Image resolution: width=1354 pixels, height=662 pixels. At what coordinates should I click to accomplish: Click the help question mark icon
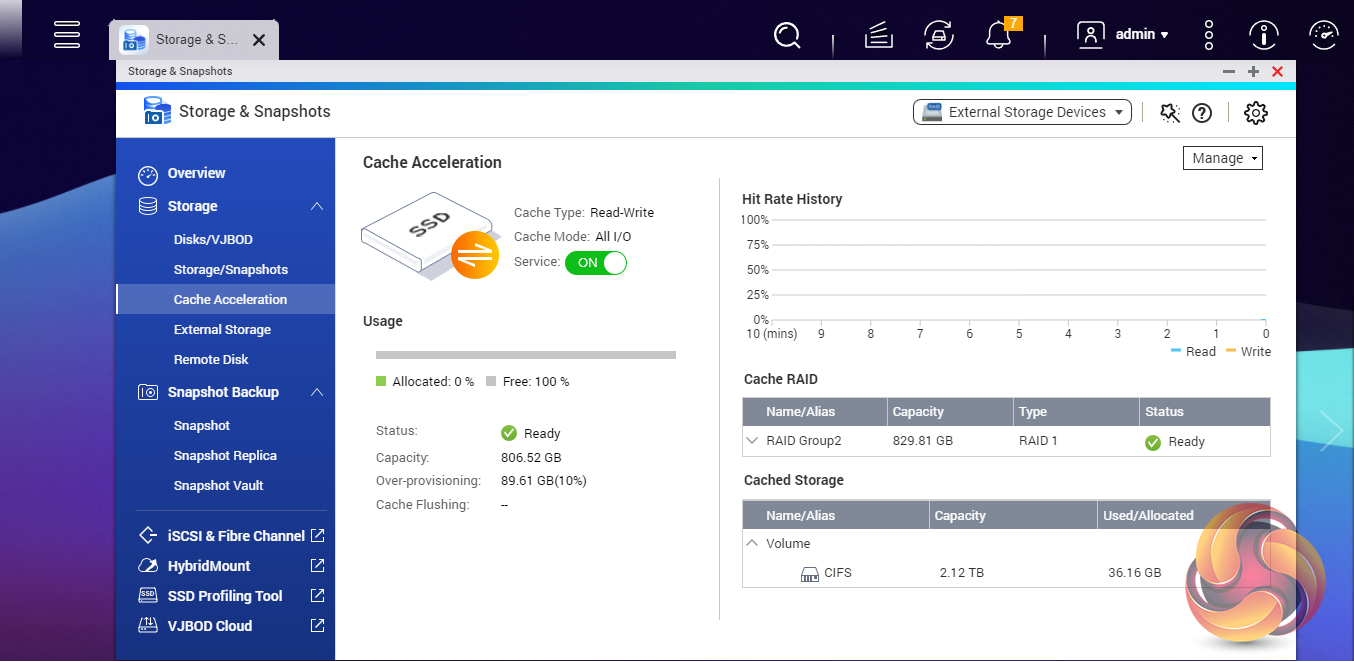point(1202,113)
